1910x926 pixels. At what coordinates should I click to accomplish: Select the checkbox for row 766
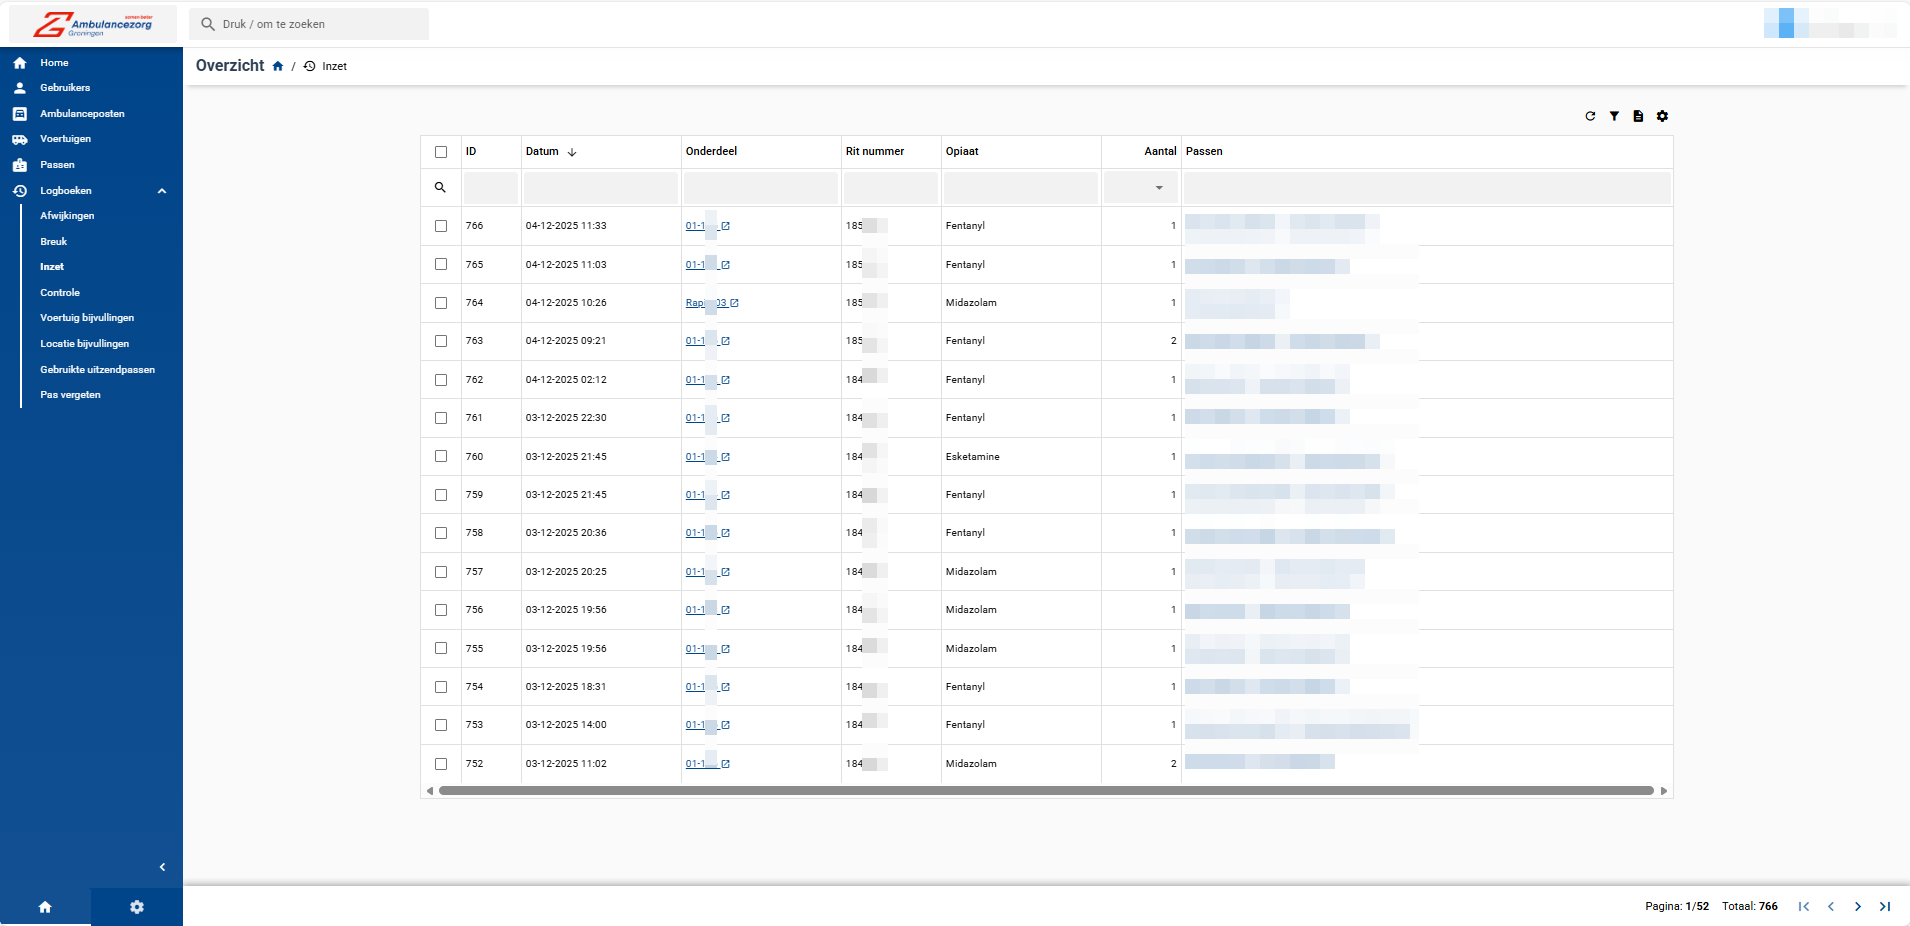coord(441,226)
